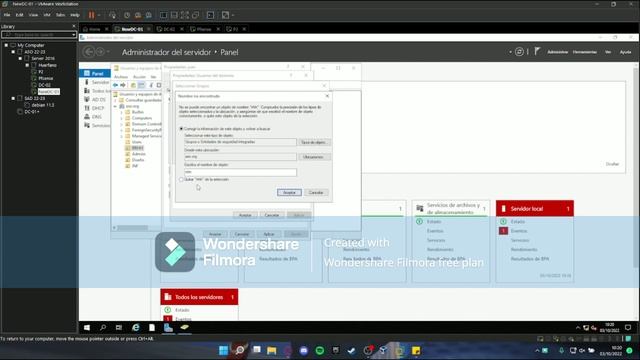Open the VMware View menu
640x360 pixels.
[x=33, y=15]
